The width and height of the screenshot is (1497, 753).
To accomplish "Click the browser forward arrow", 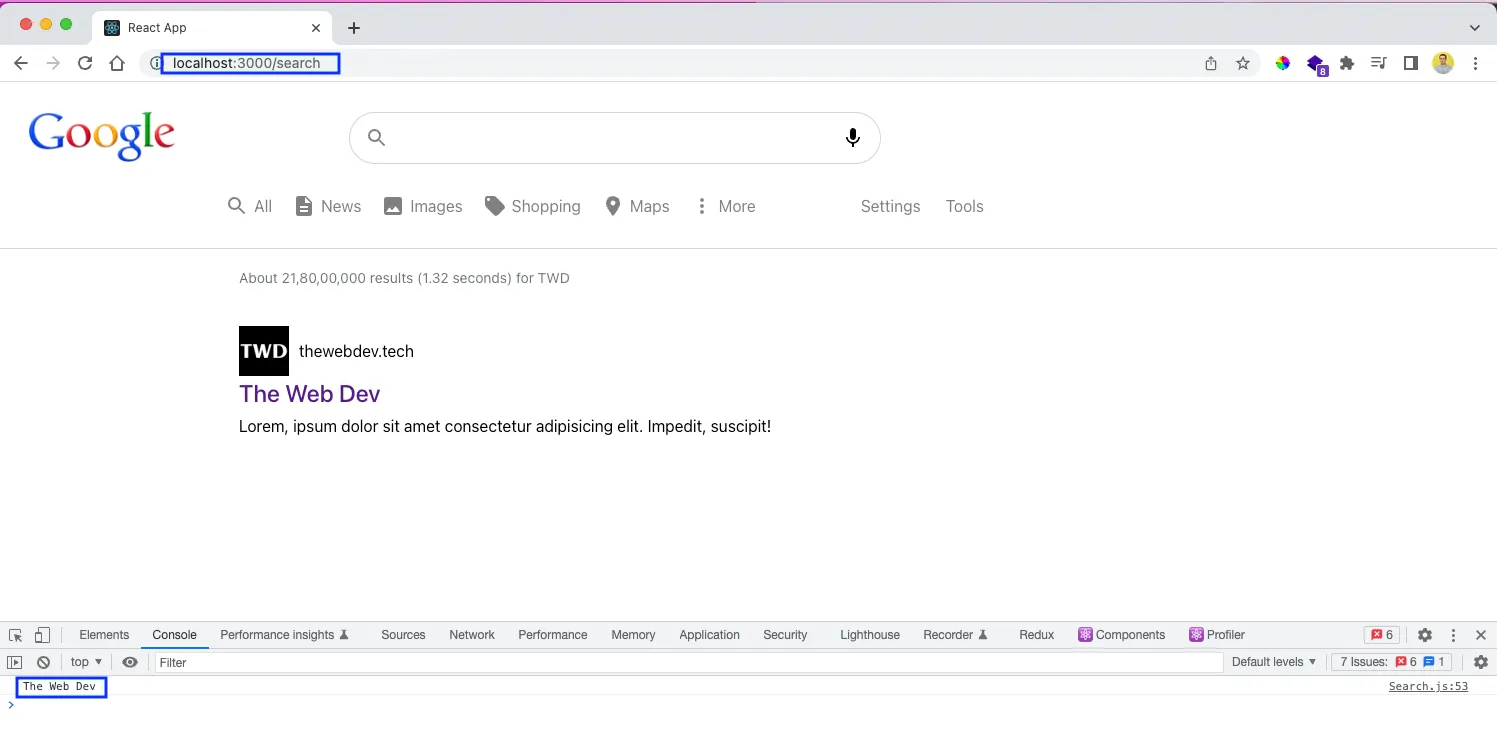I will pos(53,63).
